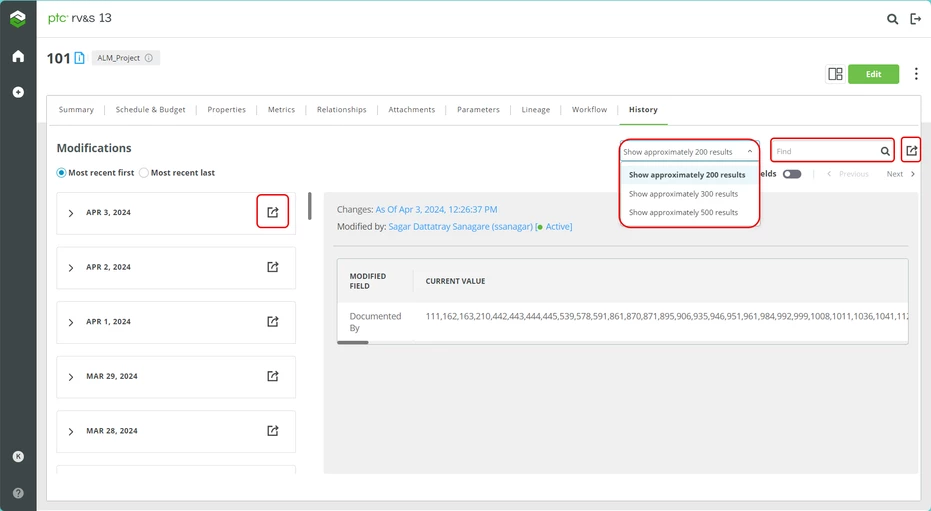Screen dimensions: 931x511
Task: Click the search icon in Find field
Action: (885, 151)
